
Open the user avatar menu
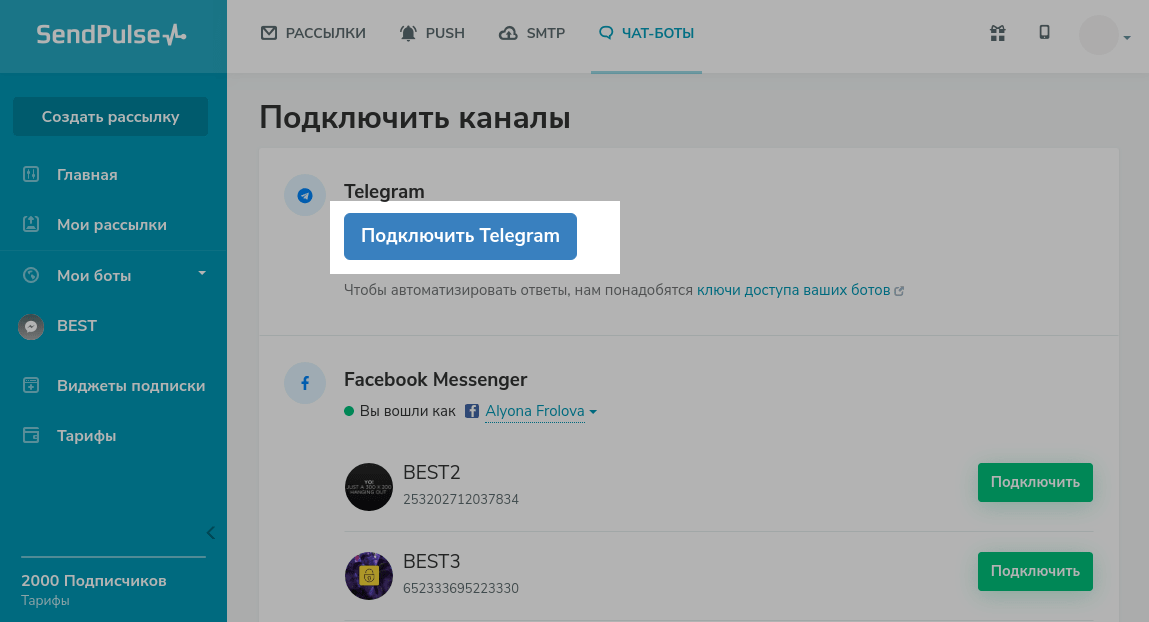(1104, 34)
